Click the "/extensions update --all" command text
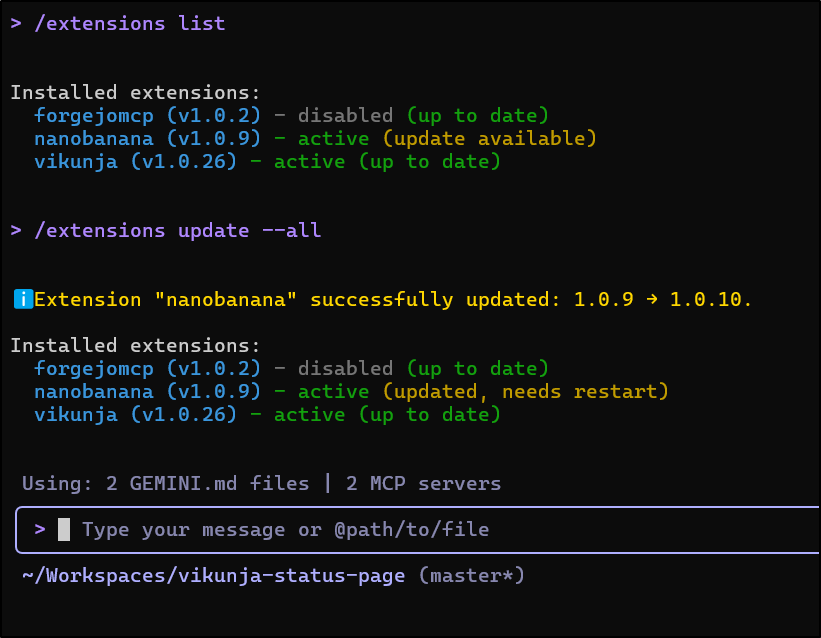821x638 pixels. tap(178, 230)
